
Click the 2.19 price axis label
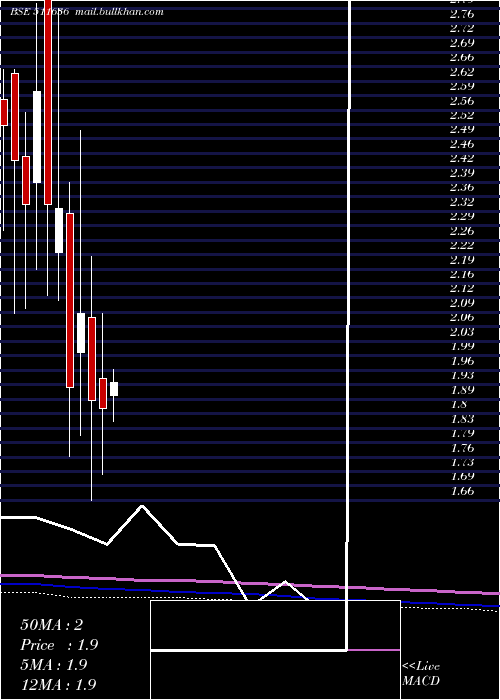[462, 260]
